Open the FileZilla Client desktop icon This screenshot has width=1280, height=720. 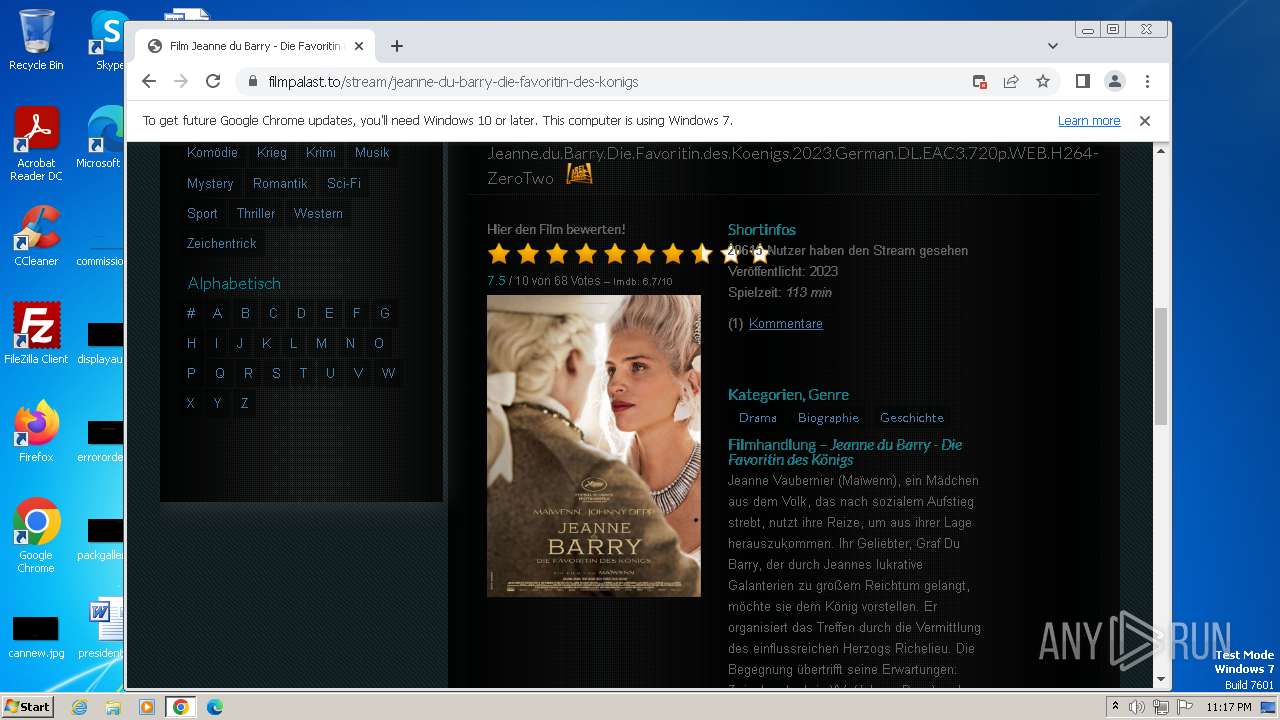(x=36, y=334)
